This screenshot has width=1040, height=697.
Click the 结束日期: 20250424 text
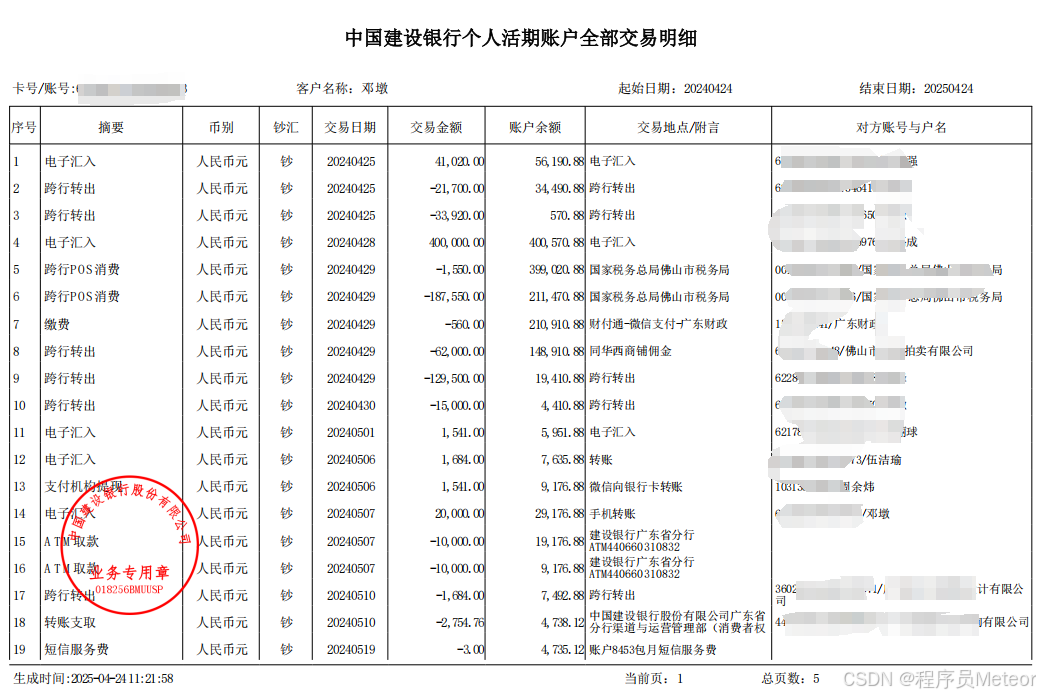coord(916,88)
